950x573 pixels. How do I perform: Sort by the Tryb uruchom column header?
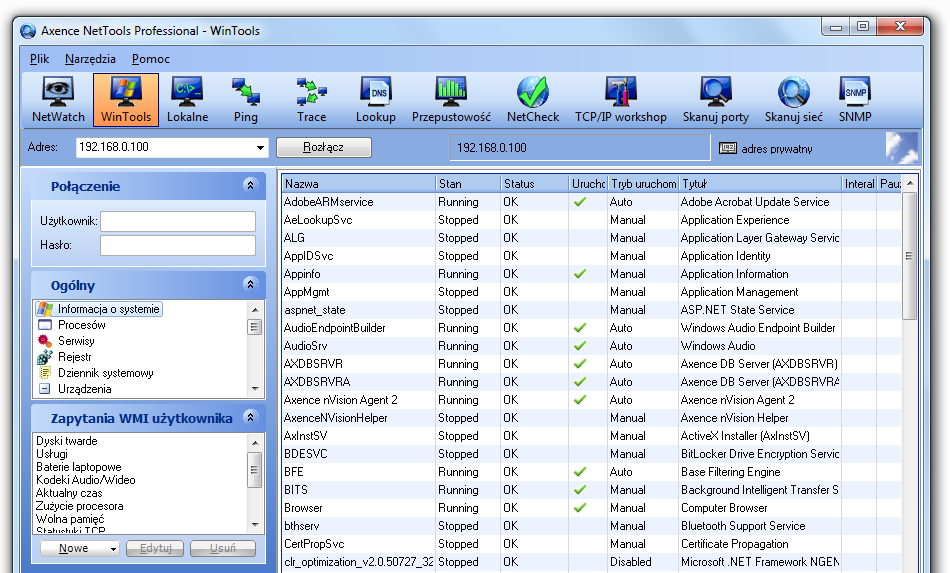643,184
